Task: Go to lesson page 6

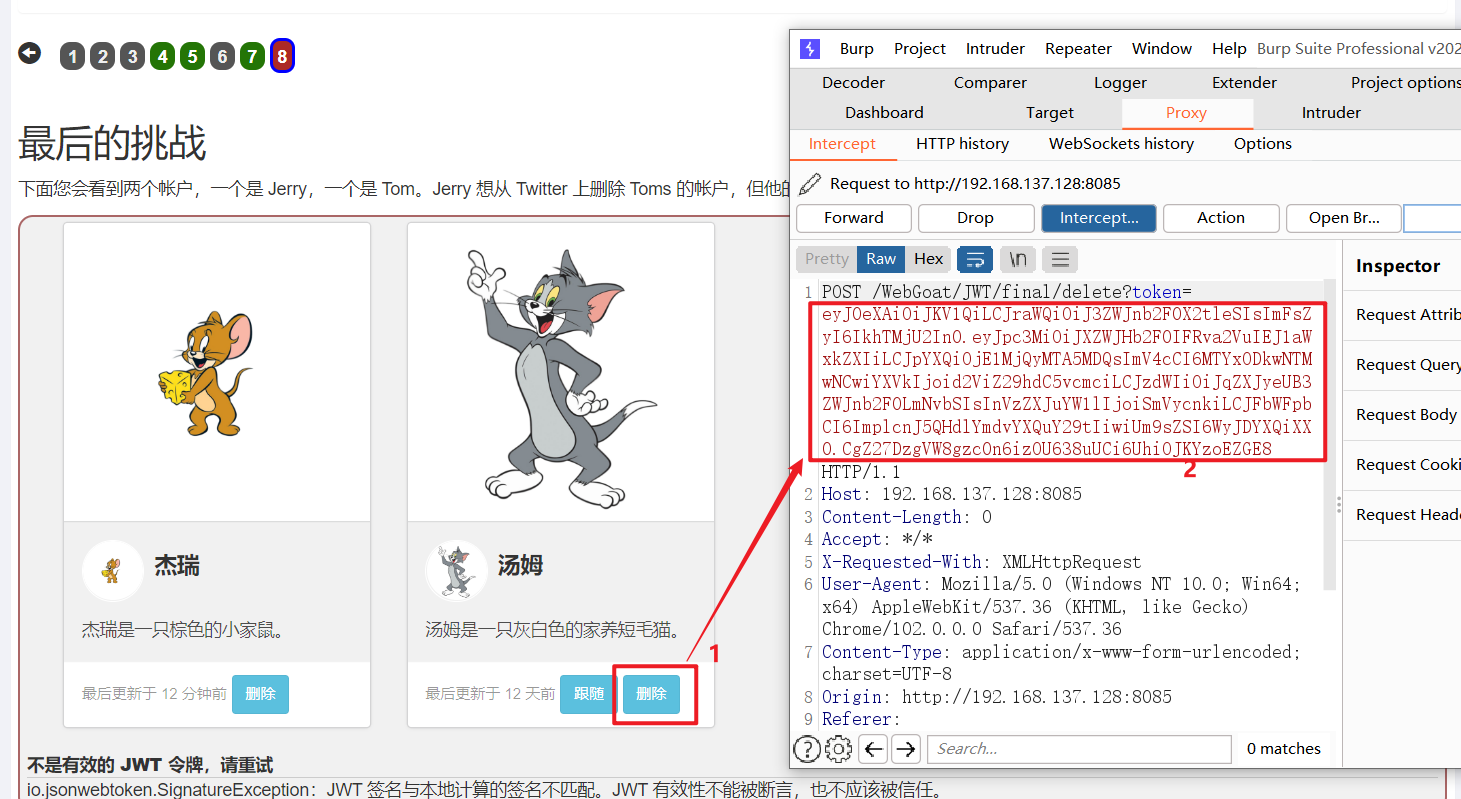Action: [x=222, y=57]
